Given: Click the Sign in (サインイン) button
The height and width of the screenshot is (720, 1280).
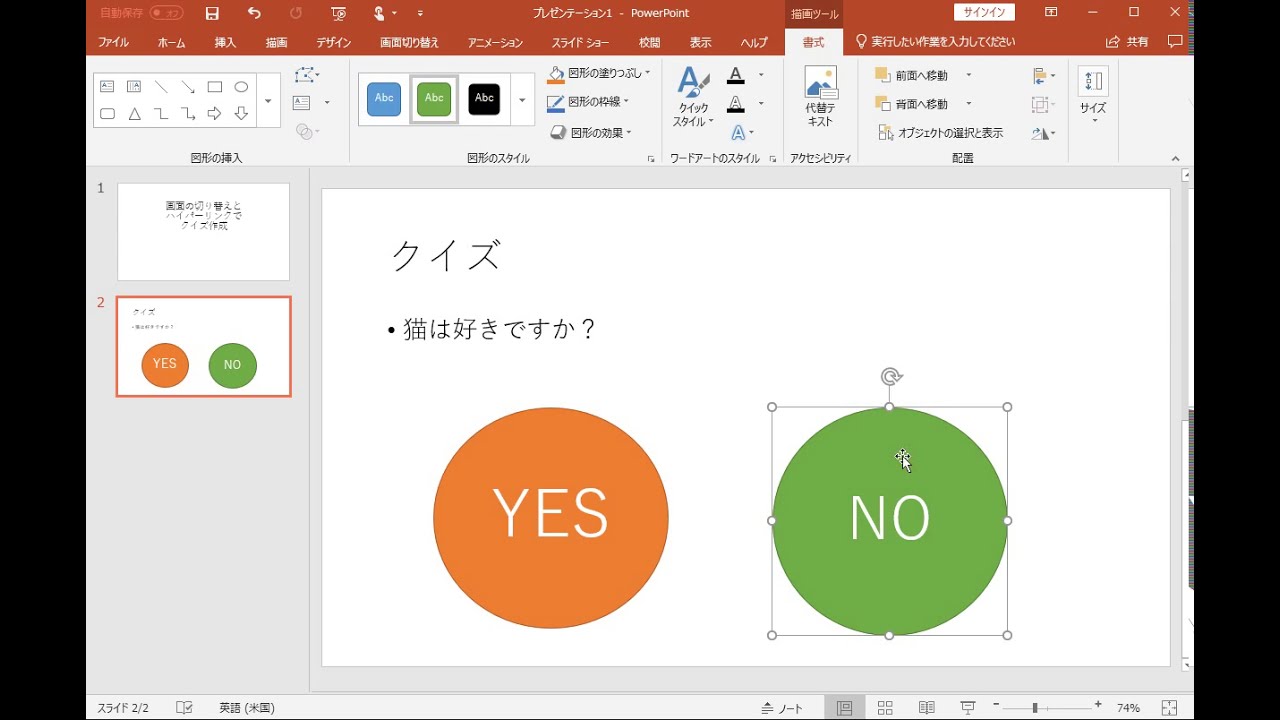Looking at the screenshot, I should (984, 13).
